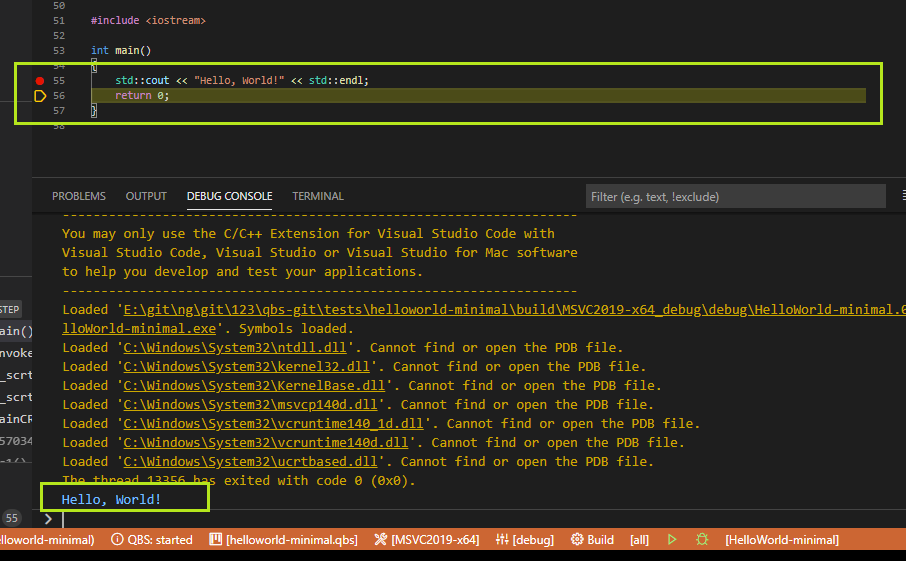
Task: Focus the debug console filter input
Action: (x=735, y=197)
